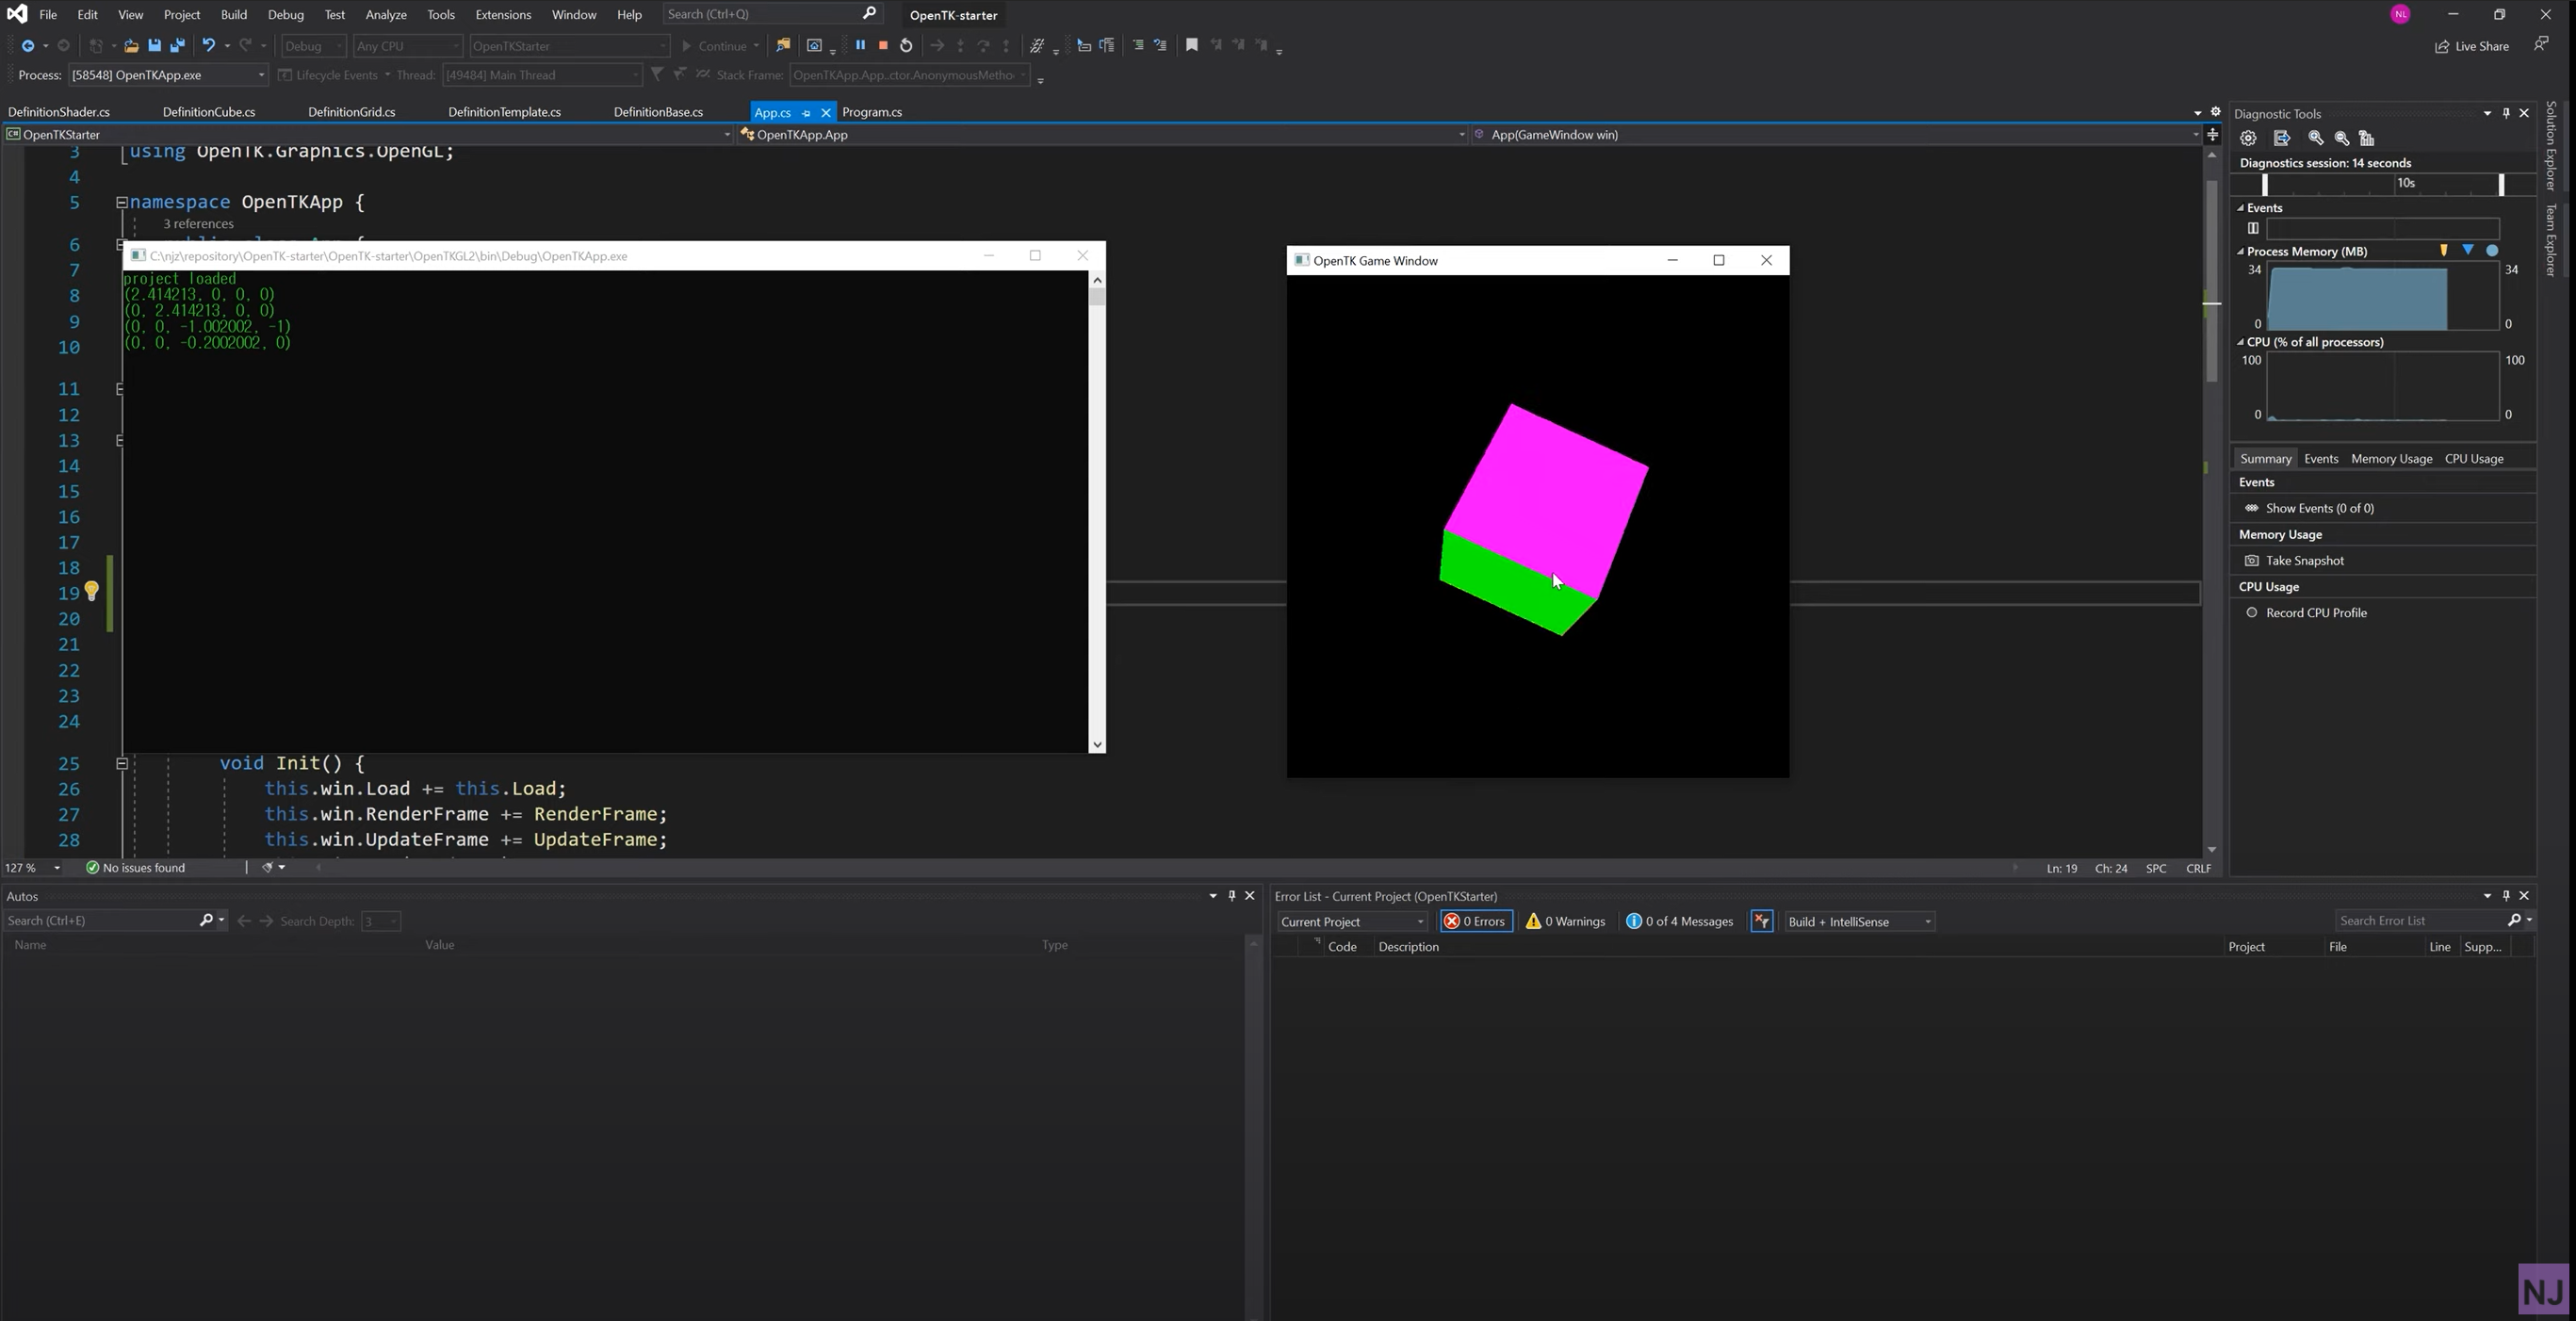Click Take Snapshot in Memory Usage

click(x=2304, y=560)
